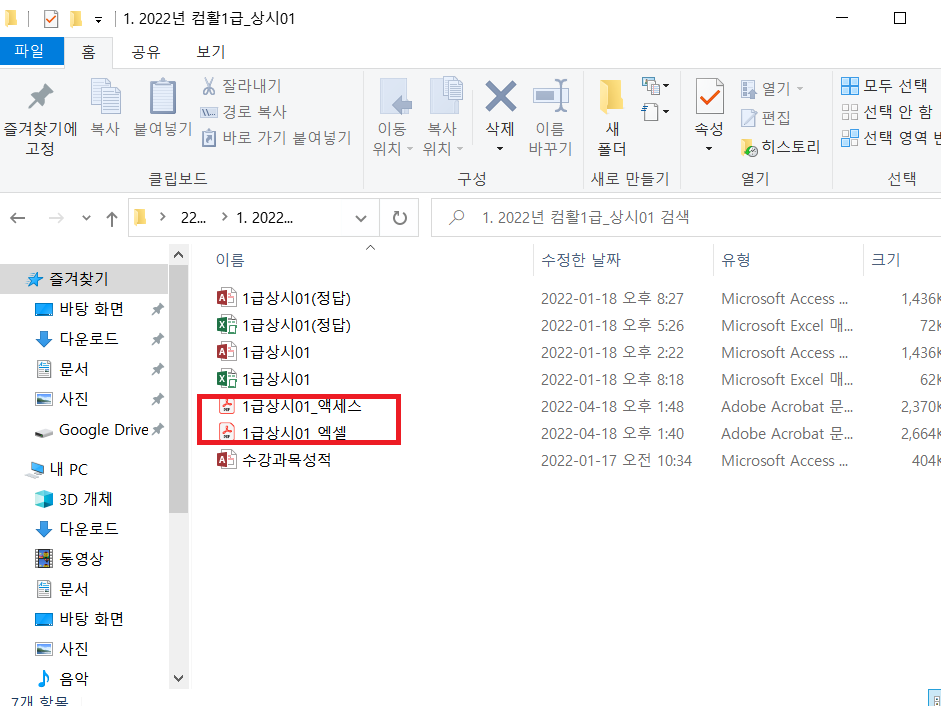This screenshot has height=706, width=941.
Task: Click the 히스토리 button
Action: pyautogui.click(x=780, y=147)
